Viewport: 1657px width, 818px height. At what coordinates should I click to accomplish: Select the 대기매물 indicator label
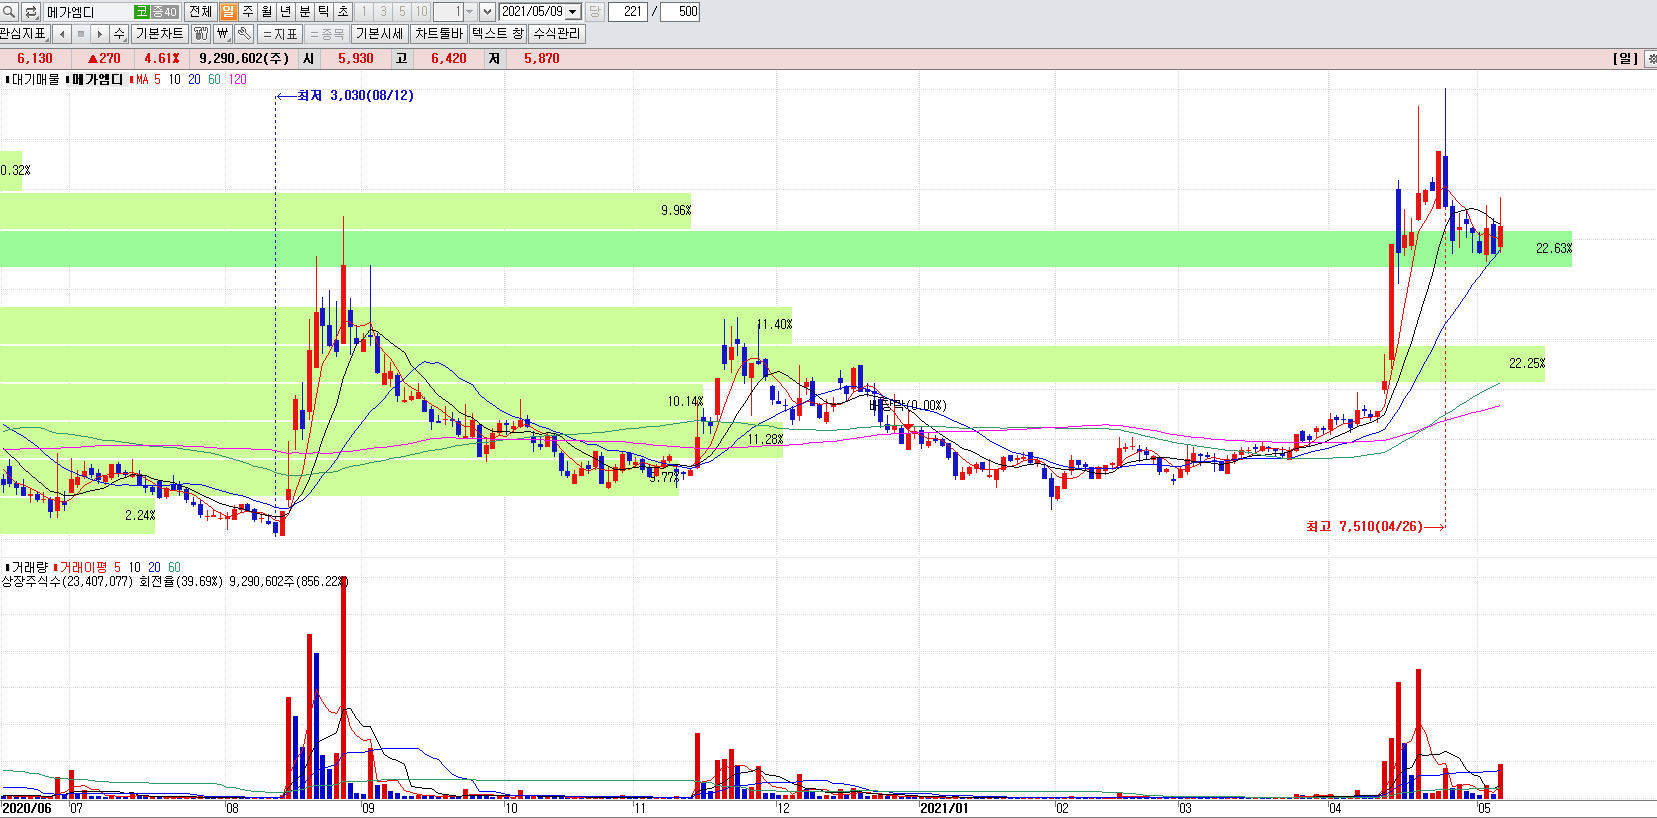pyautogui.click(x=32, y=79)
